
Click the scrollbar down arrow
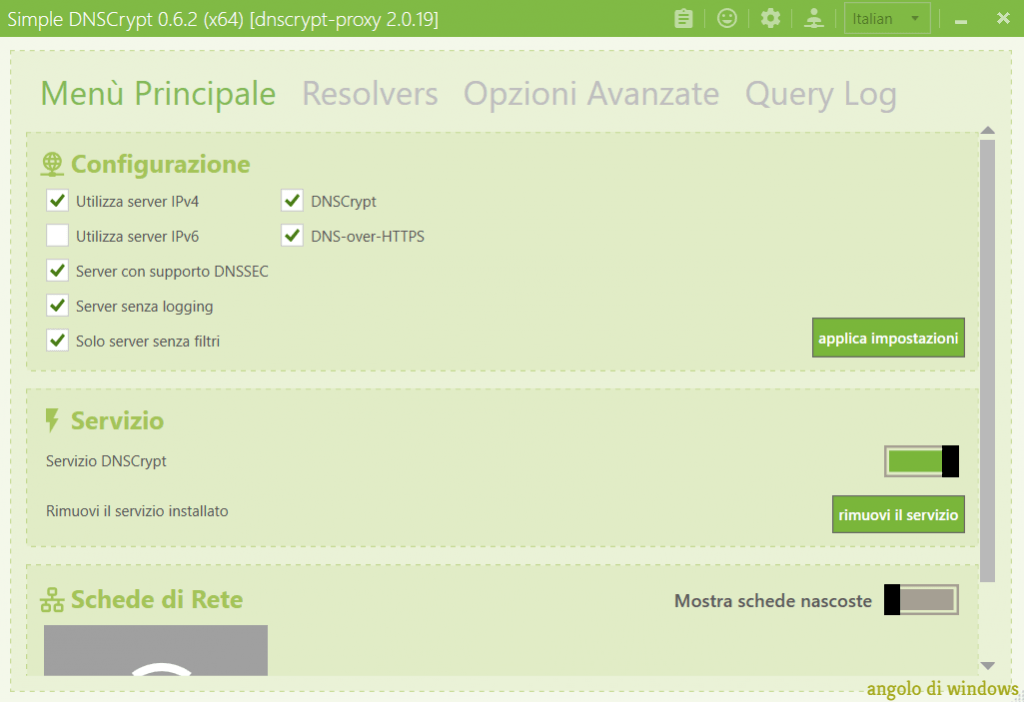987,666
